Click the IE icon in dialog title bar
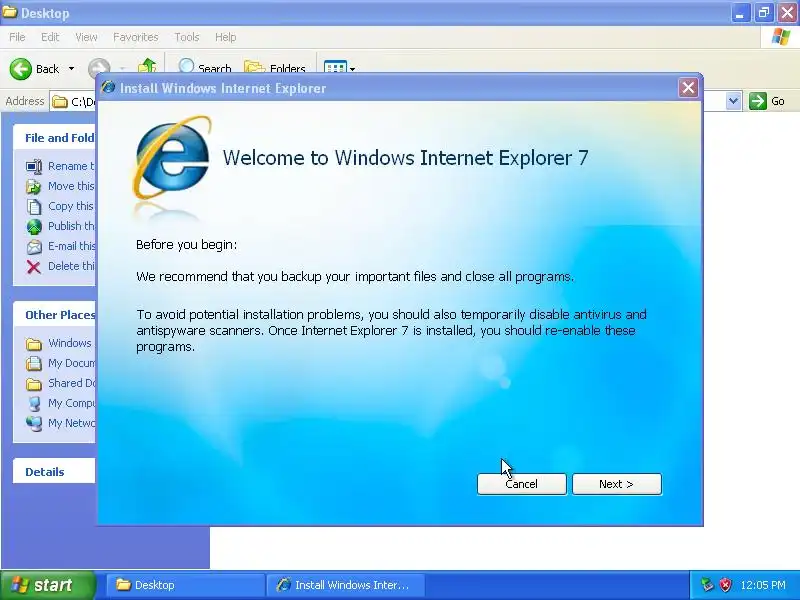 point(108,87)
